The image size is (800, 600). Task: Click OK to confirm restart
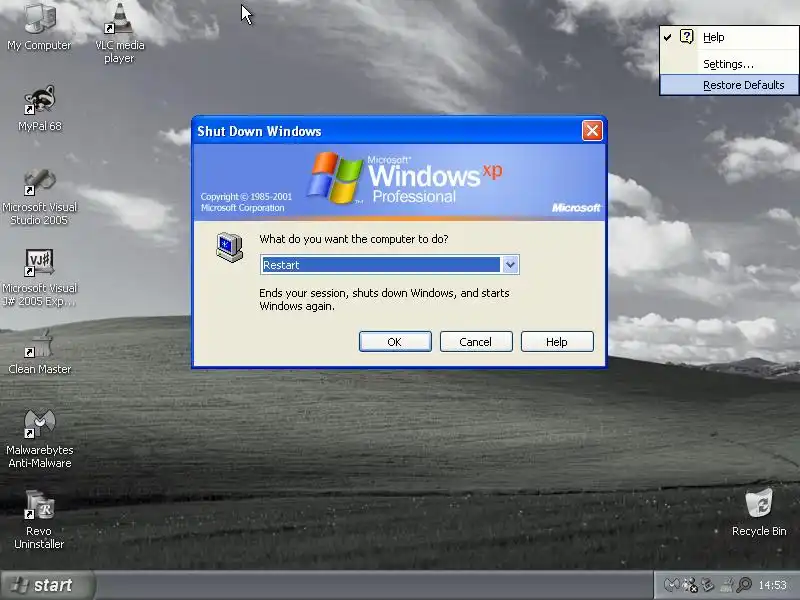395,341
